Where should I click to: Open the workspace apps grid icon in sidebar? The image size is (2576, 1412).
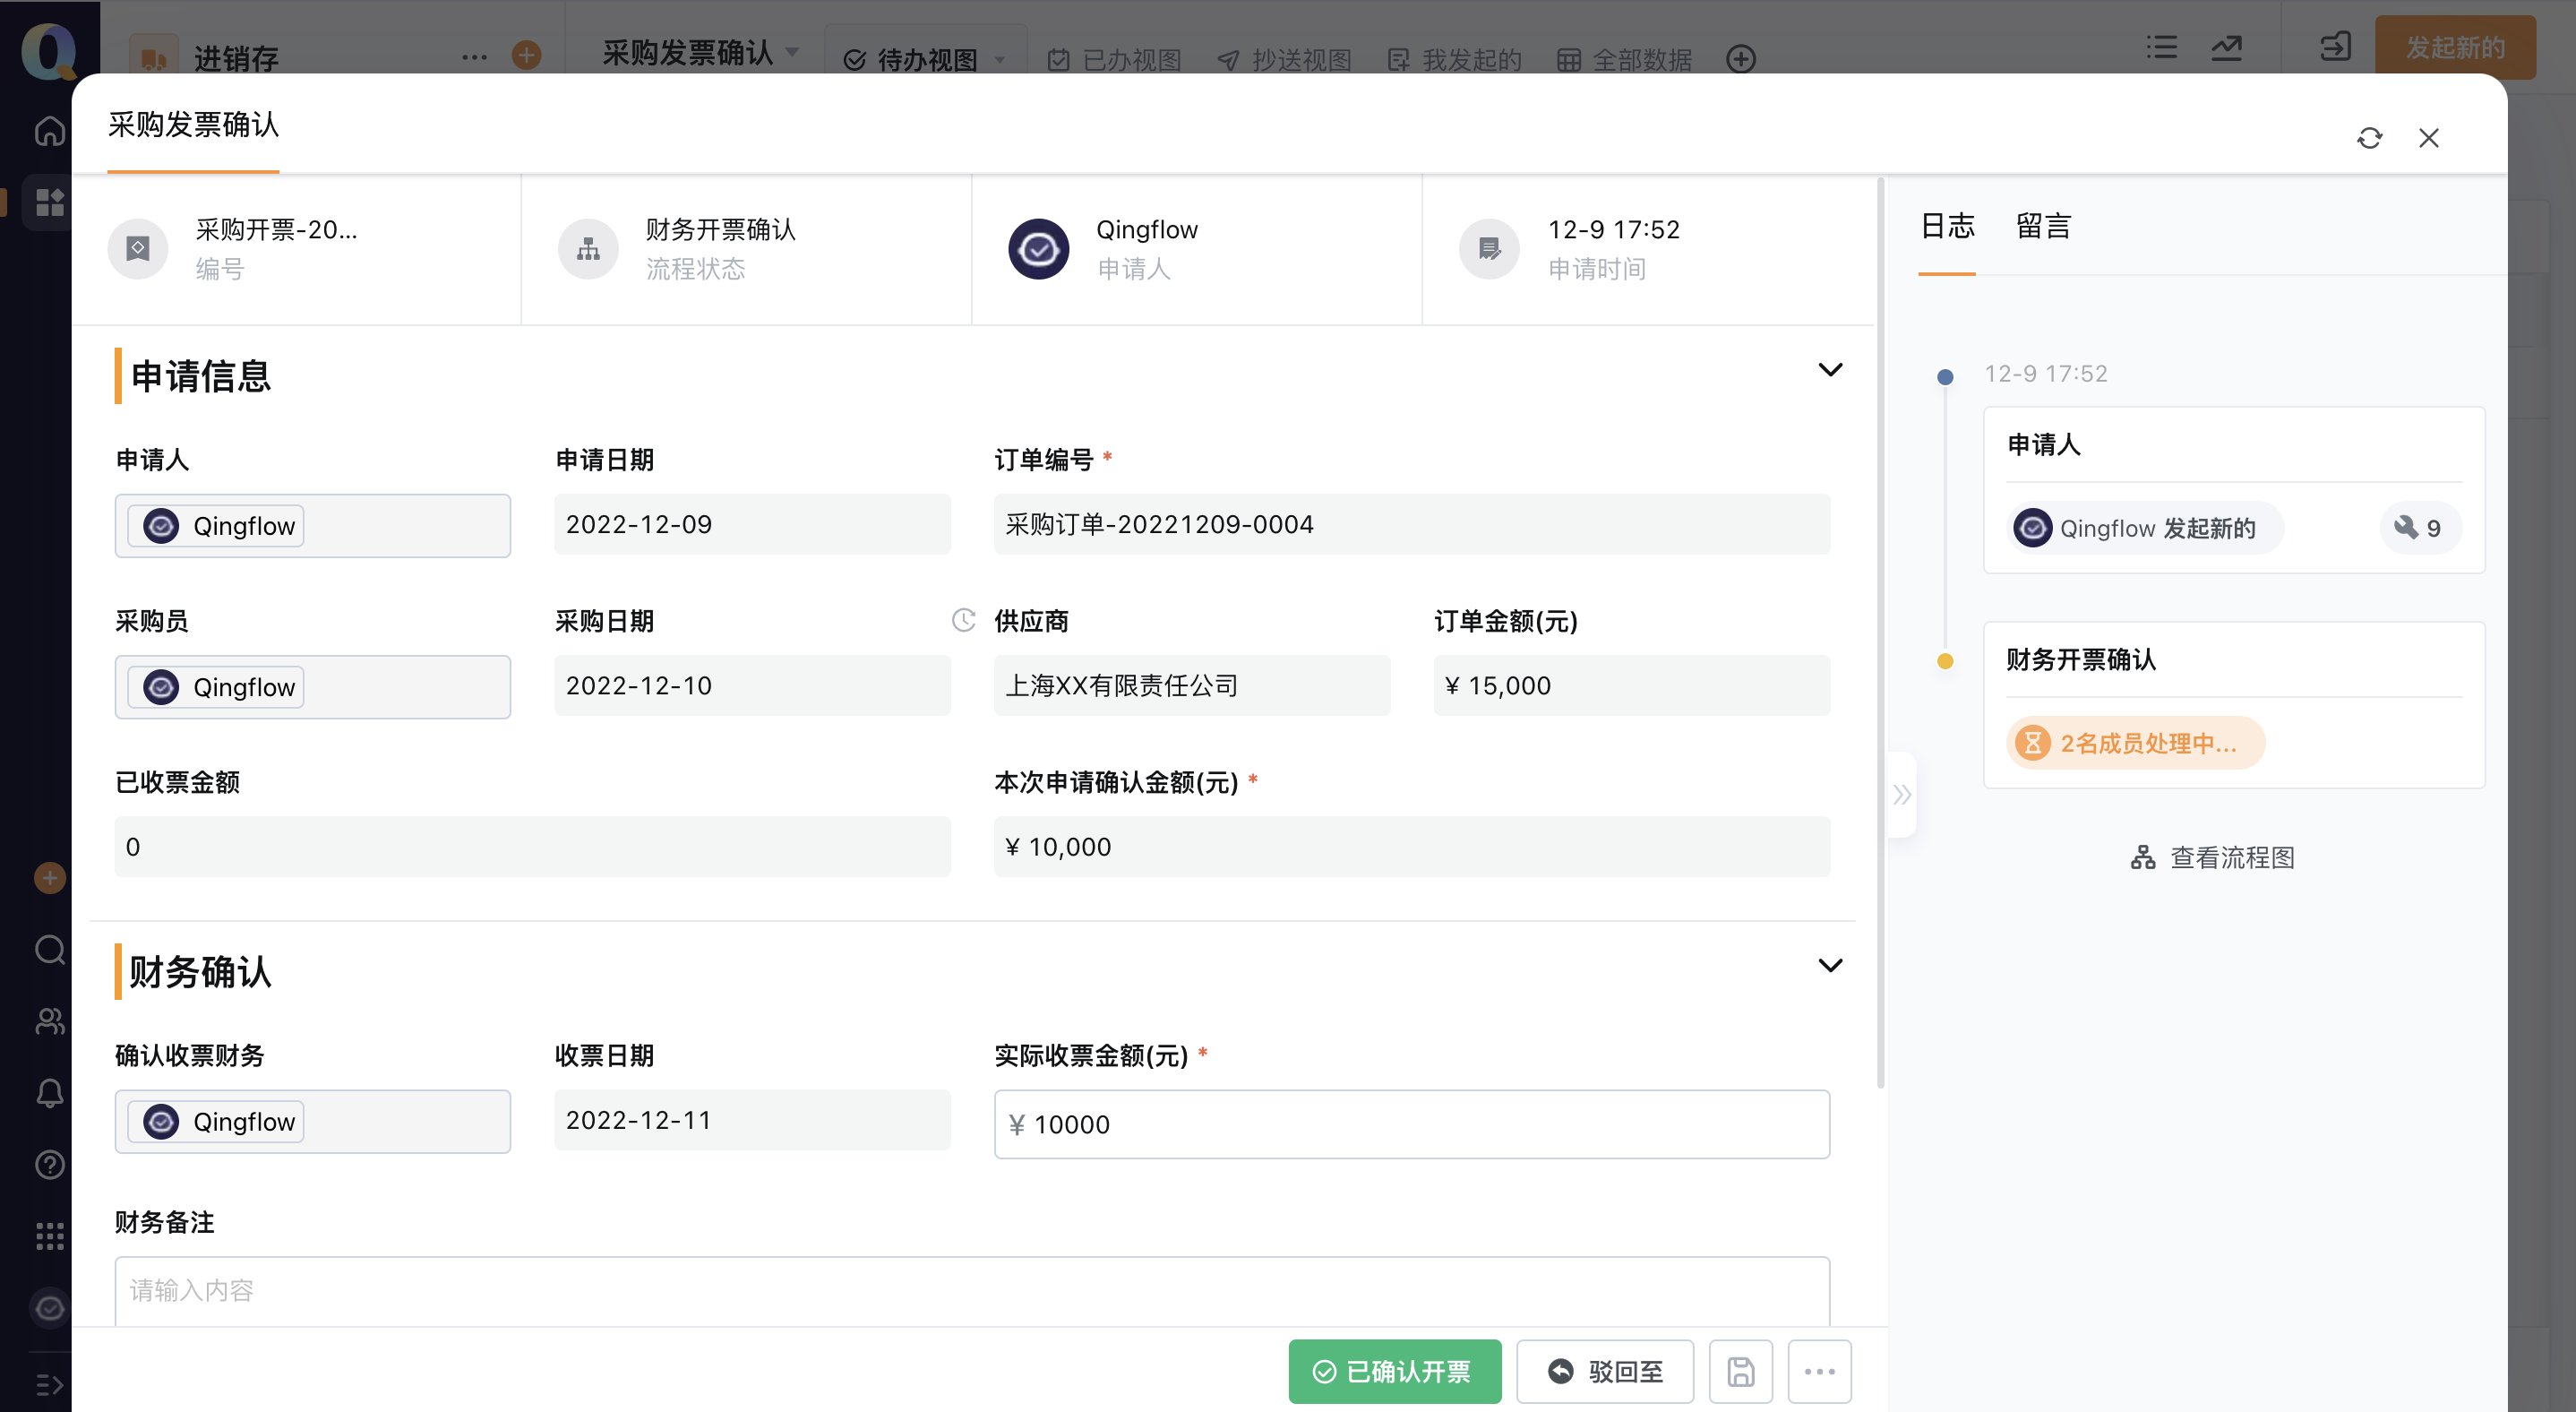(x=50, y=202)
